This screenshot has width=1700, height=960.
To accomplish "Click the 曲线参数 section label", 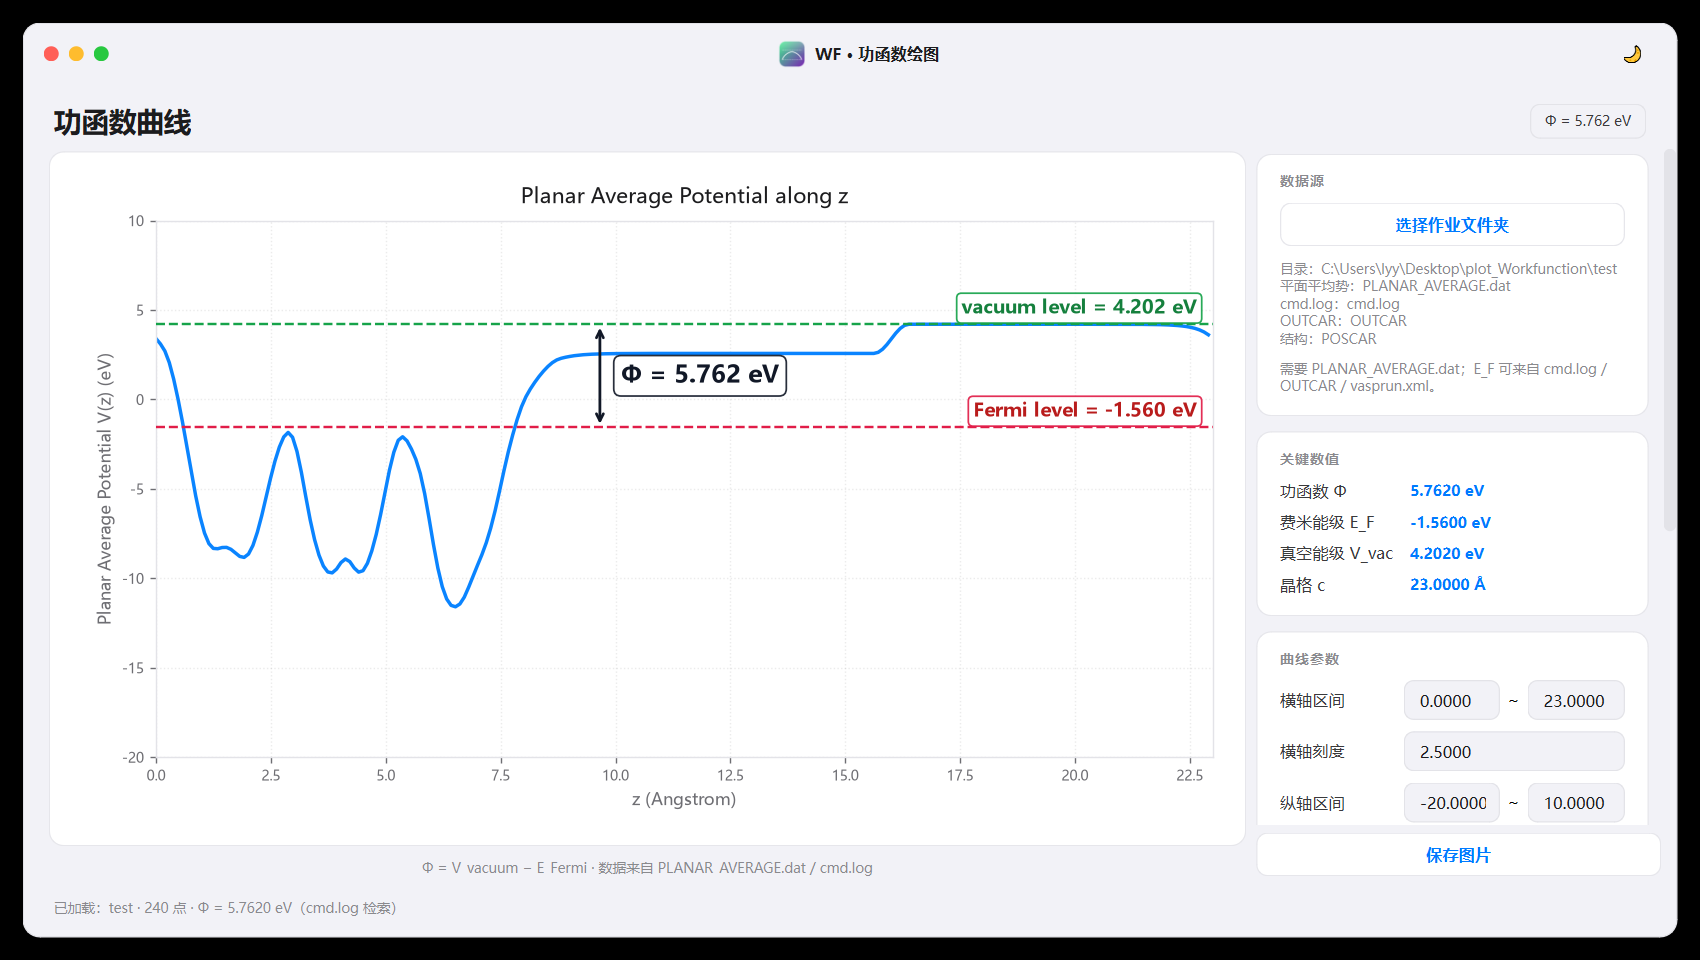I will tap(1309, 659).
